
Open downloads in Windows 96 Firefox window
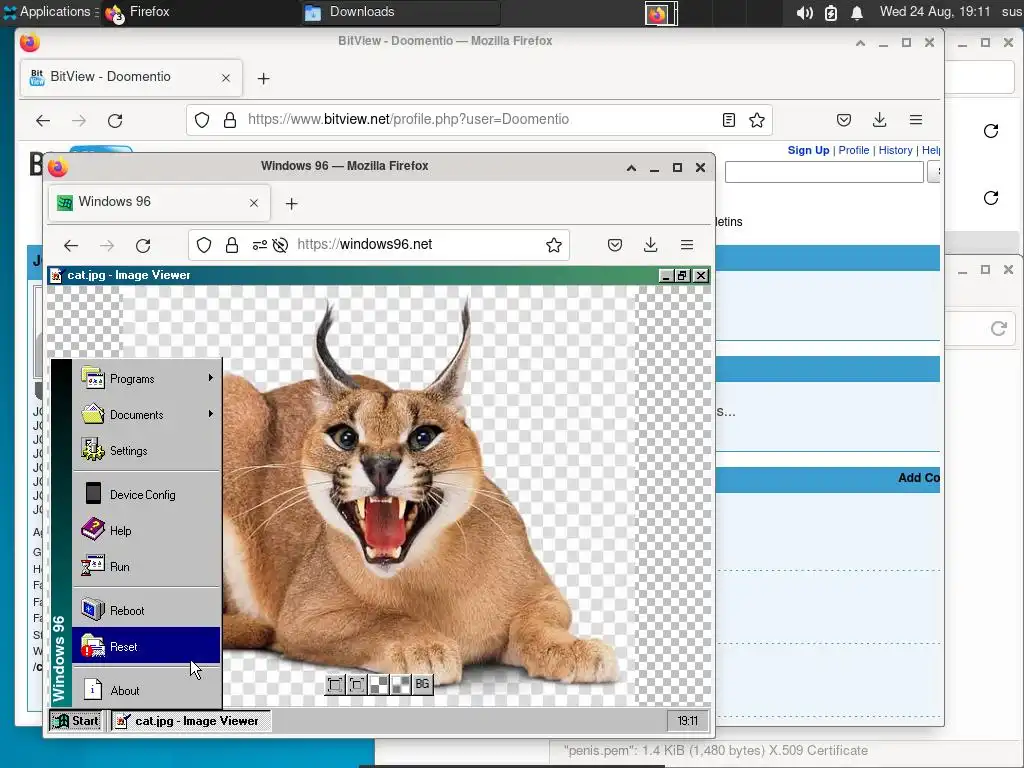(x=650, y=245)
